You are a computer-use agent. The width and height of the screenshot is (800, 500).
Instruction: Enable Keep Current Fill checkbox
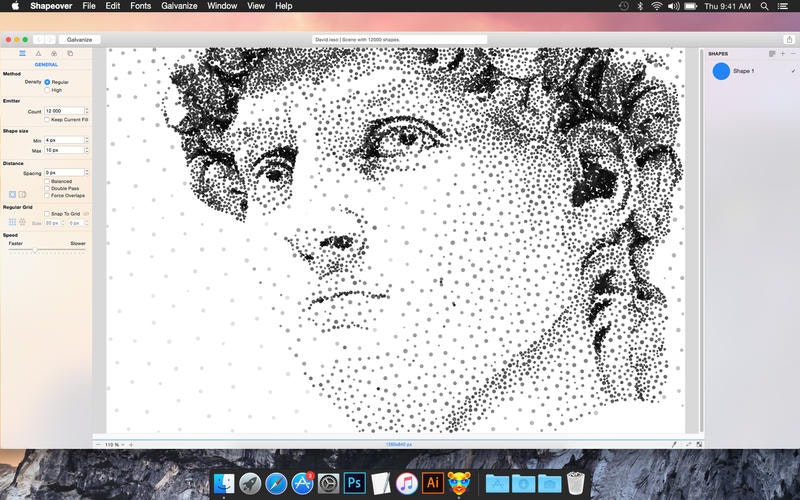point(46,119)
